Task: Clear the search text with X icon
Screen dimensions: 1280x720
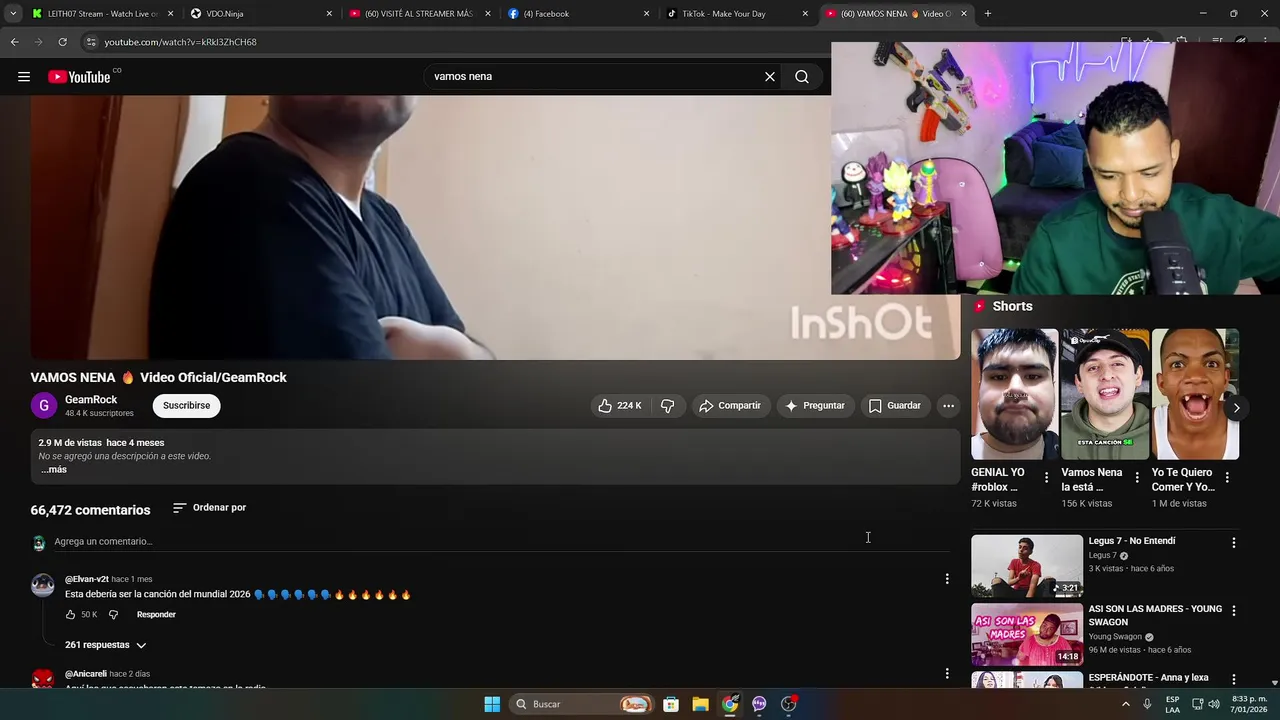Action: pyautogui.click(x=770, y=77)
